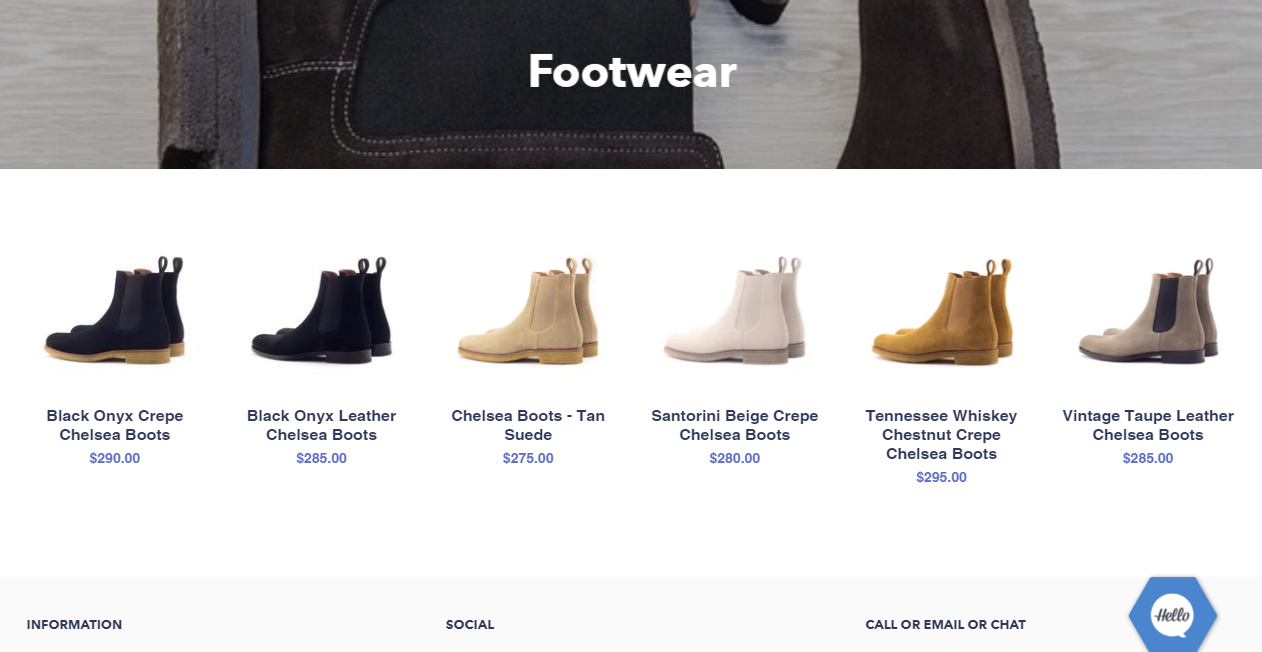View the Santorini Beige boots photo
This screenshot has height=652, width=1262.
(x=735, y=311)
